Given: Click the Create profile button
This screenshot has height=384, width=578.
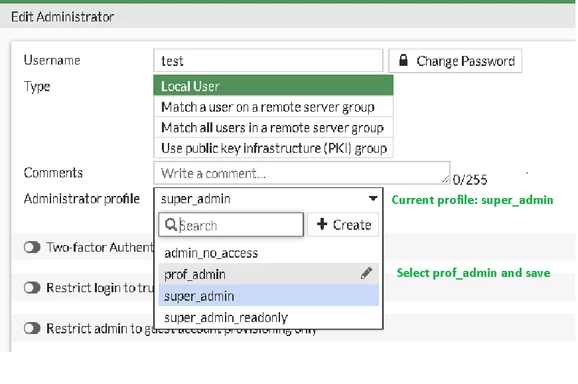Looking at the screenshot, I should [x=343, y=225].
